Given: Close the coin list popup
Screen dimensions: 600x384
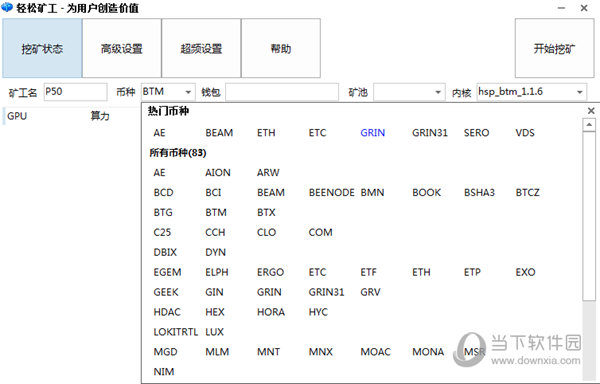Looking at the screenshot, I should [591, 111].
